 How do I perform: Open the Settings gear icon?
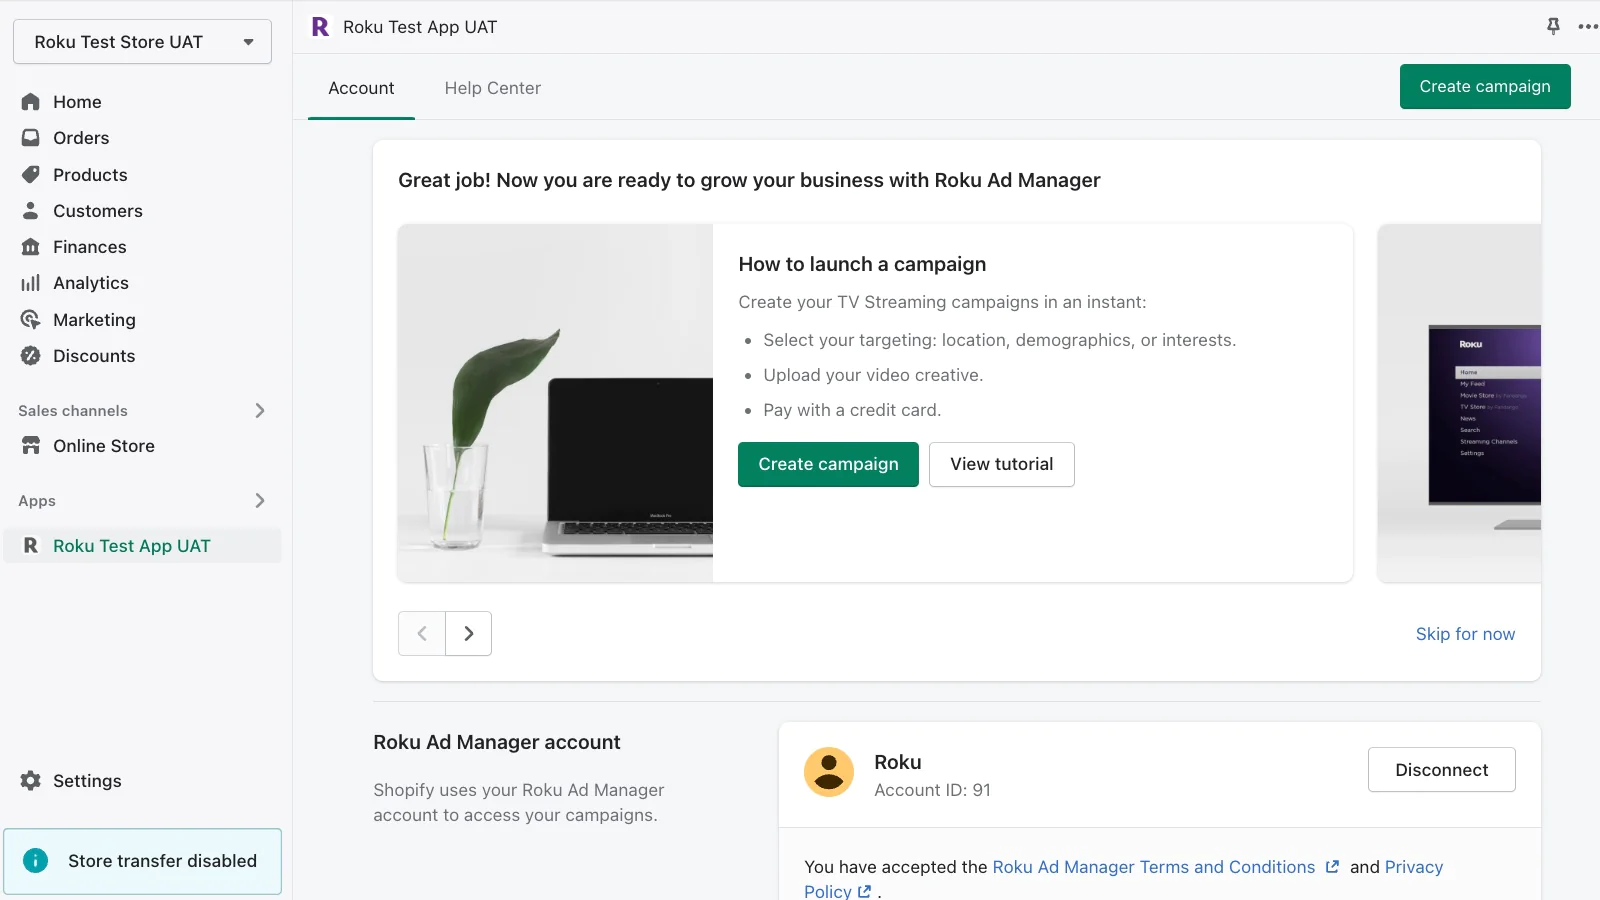31,781
